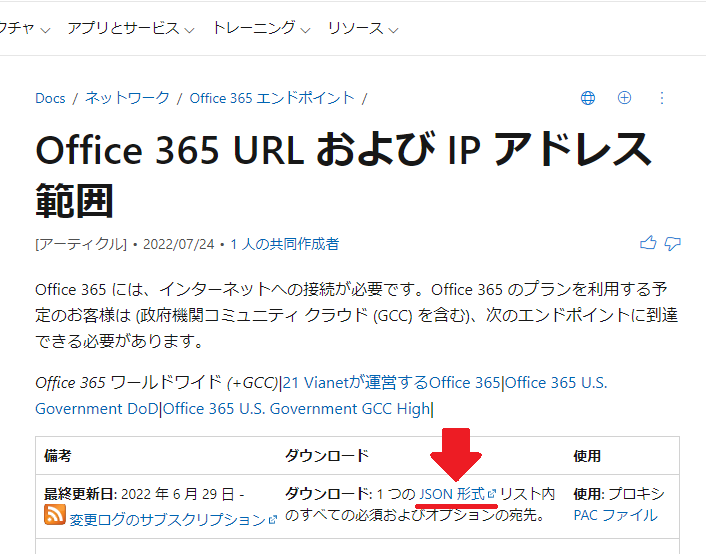706x554 pixels.
Task: Open the ネットワーク breadcrumb link
Action: pos(127,98)
